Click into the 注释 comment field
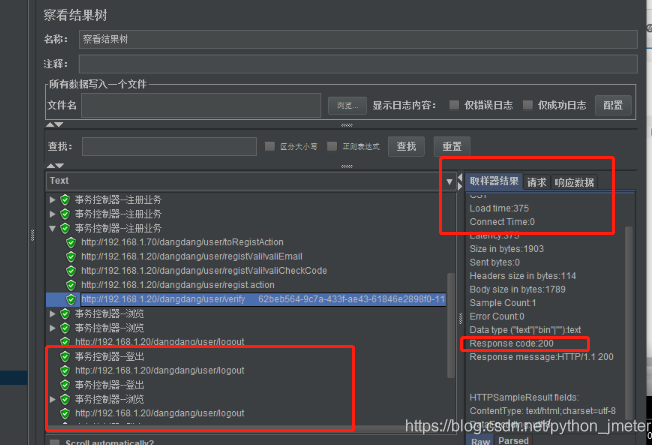 point(358,64)
